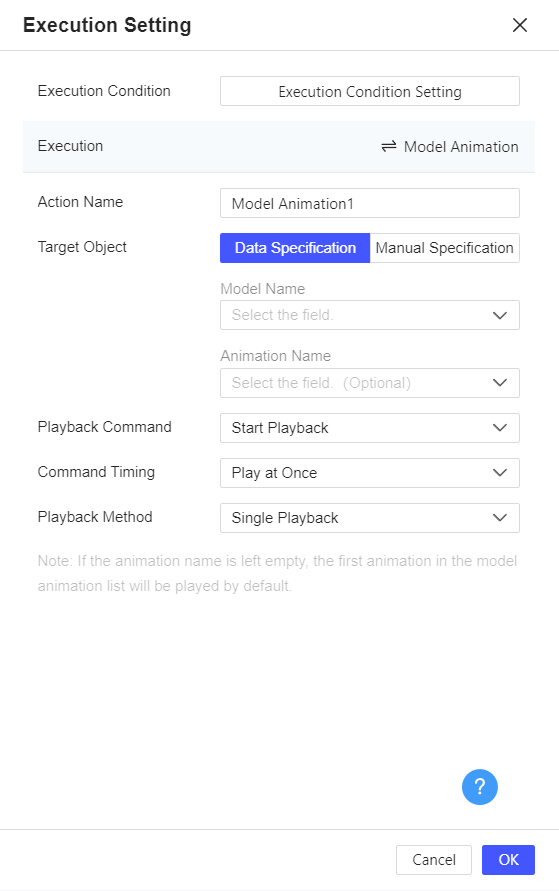Open the Model Name field dropdown

pos(370,315)
